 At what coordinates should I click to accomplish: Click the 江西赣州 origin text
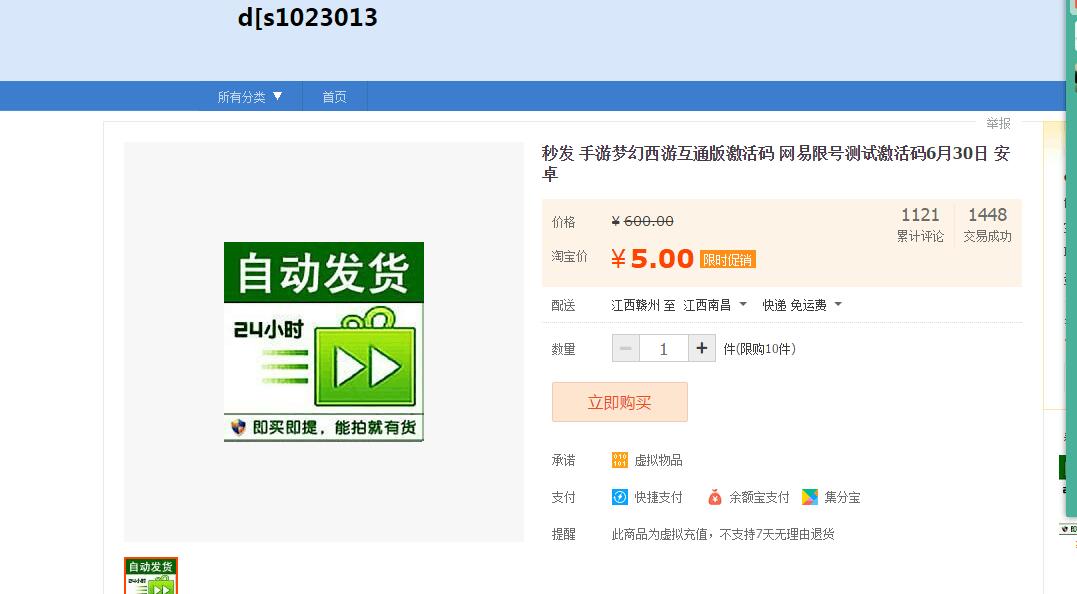coord(636,305)
